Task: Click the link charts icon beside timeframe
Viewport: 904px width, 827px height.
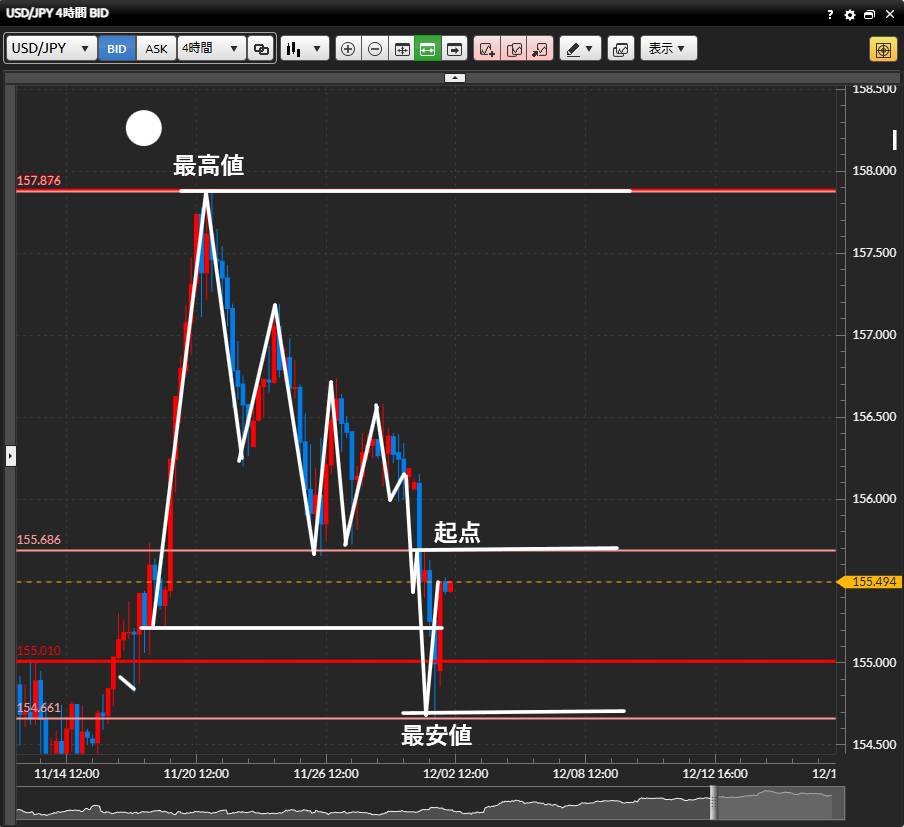Action: [x=261, y=48]
